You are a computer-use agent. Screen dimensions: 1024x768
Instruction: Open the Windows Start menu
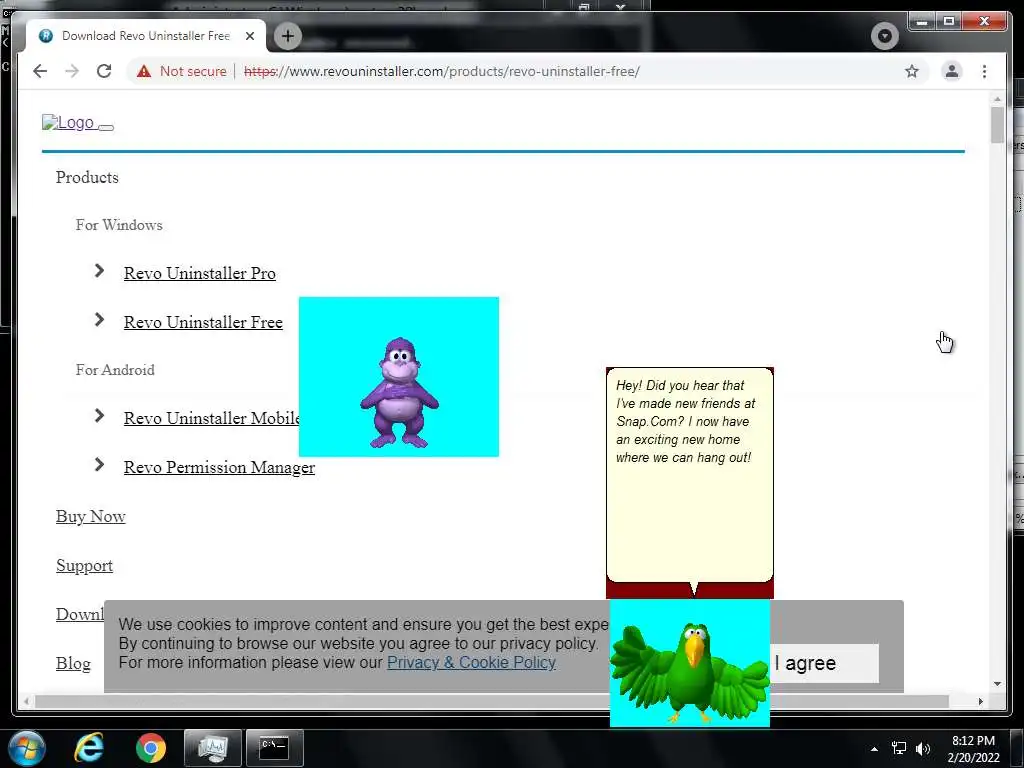click(27, 748)
